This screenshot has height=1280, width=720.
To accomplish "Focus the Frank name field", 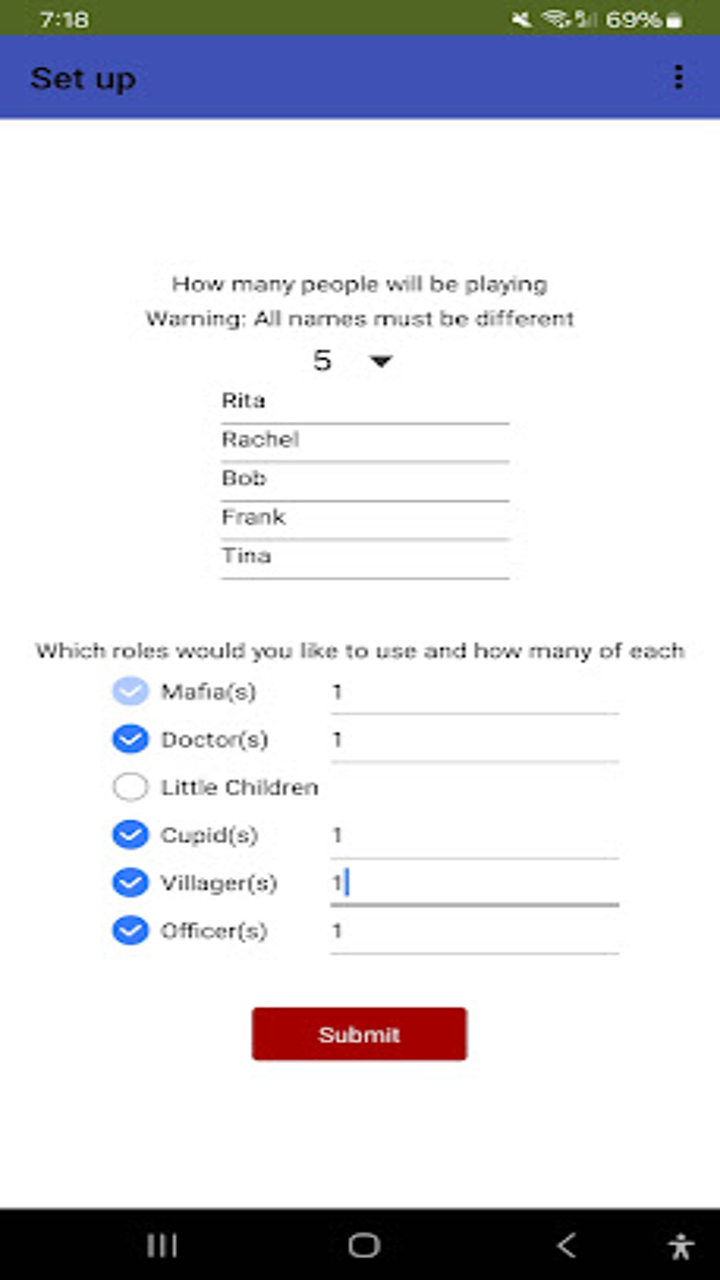I will click(364, 517).
